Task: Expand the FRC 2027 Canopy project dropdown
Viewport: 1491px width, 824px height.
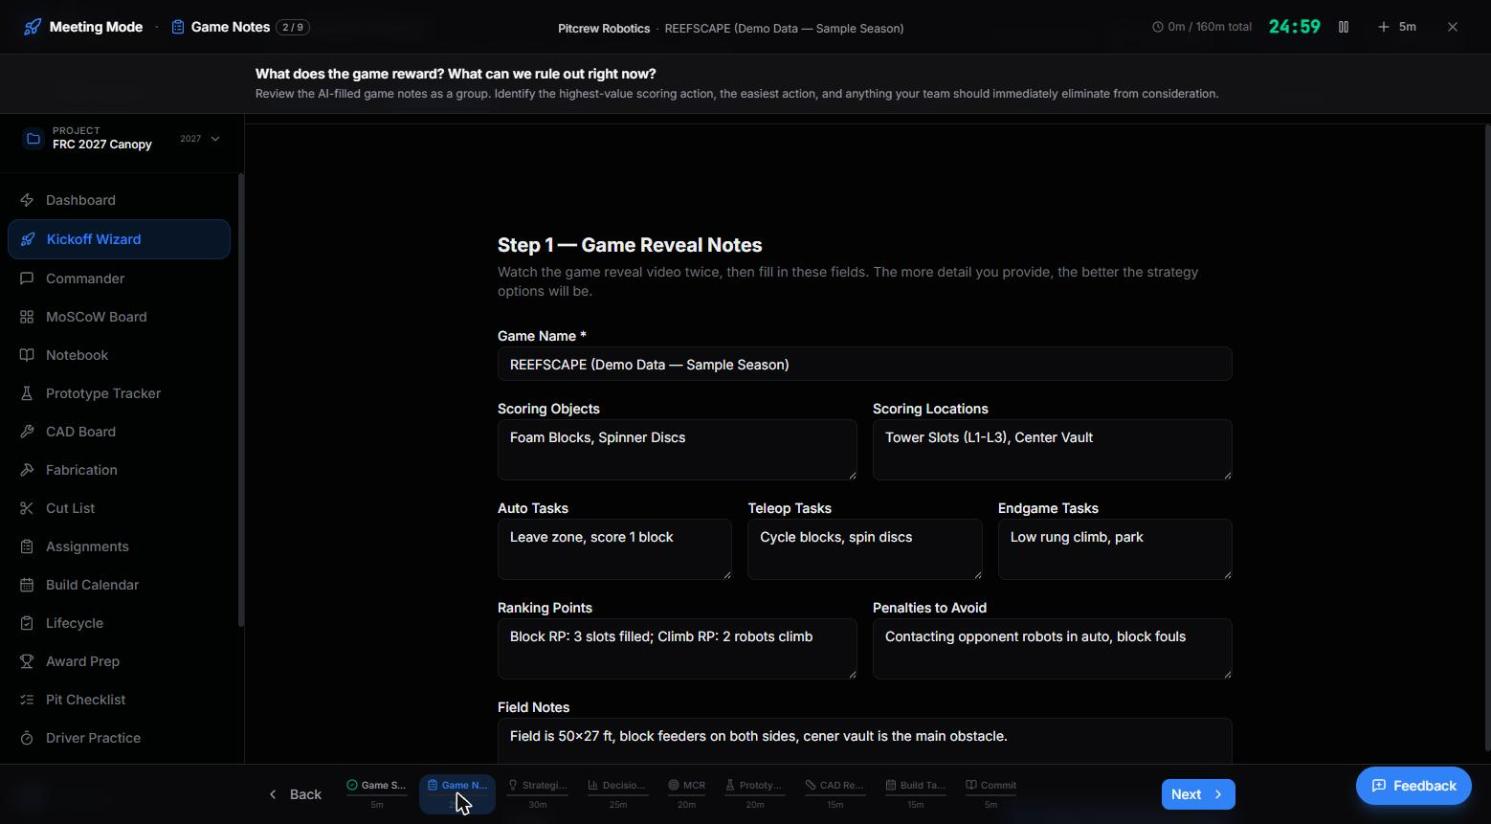Action: (x=122, y=138)
